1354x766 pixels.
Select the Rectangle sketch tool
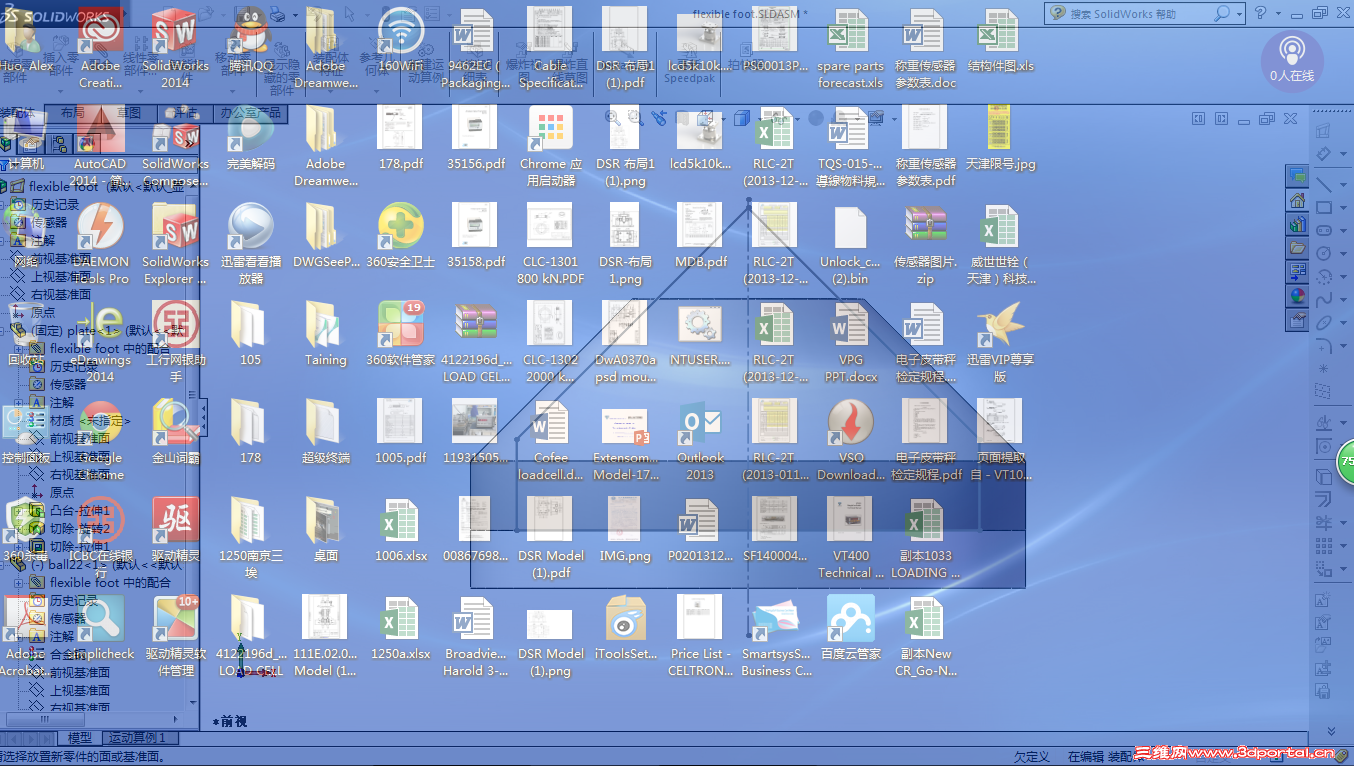[x=1323, y=207]
